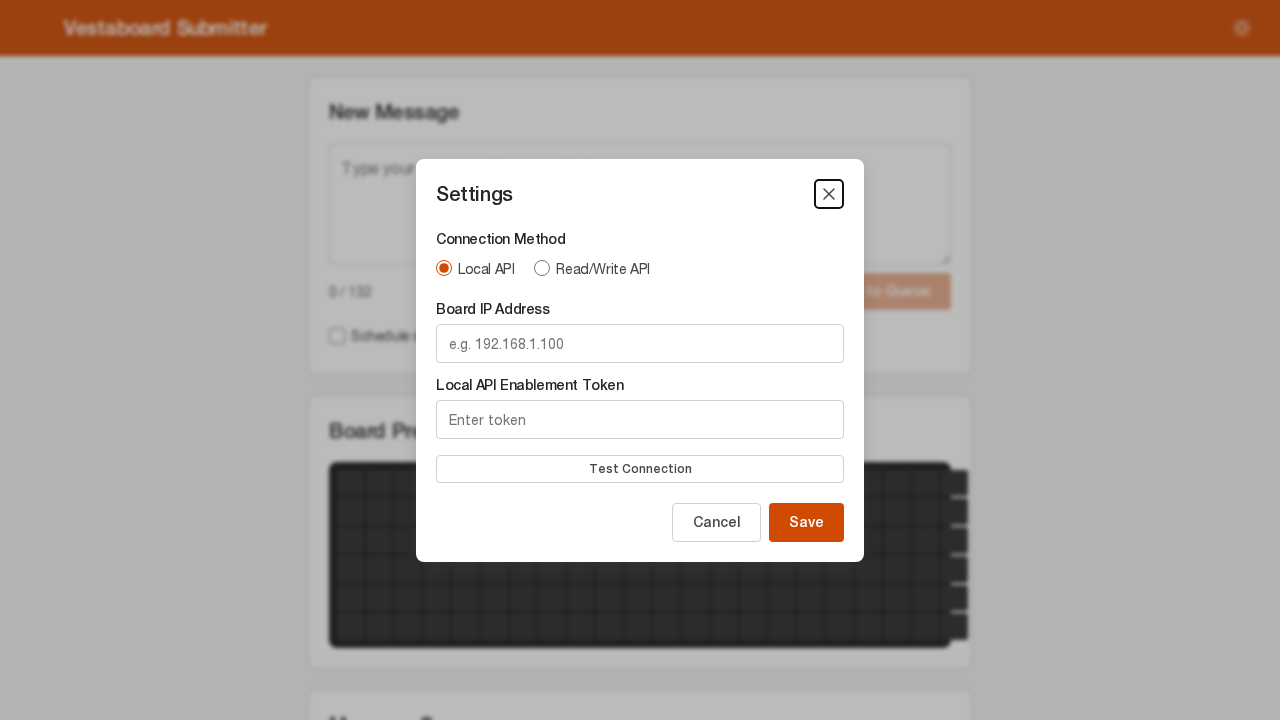The width and height of the screenshot is (1280, 720).
Task: Toggle the Schedule checkbox behind the dialog
Action: pyautogui.click(x=337, y=336)
